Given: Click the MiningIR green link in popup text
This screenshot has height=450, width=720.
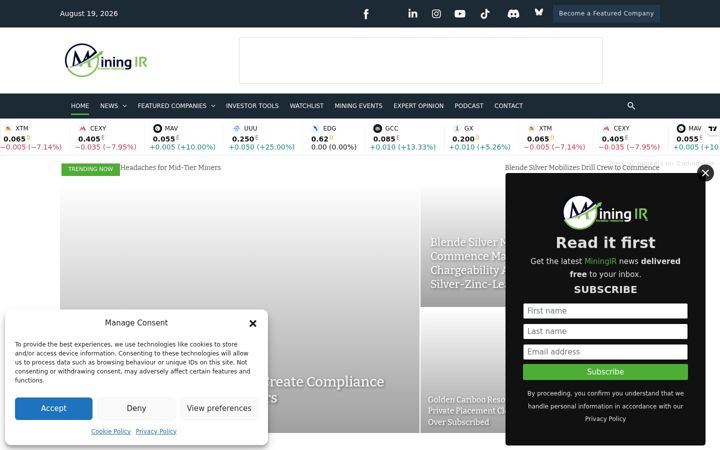Looking at the screenshot, I should pyautogui.click(x=600, y=261).
